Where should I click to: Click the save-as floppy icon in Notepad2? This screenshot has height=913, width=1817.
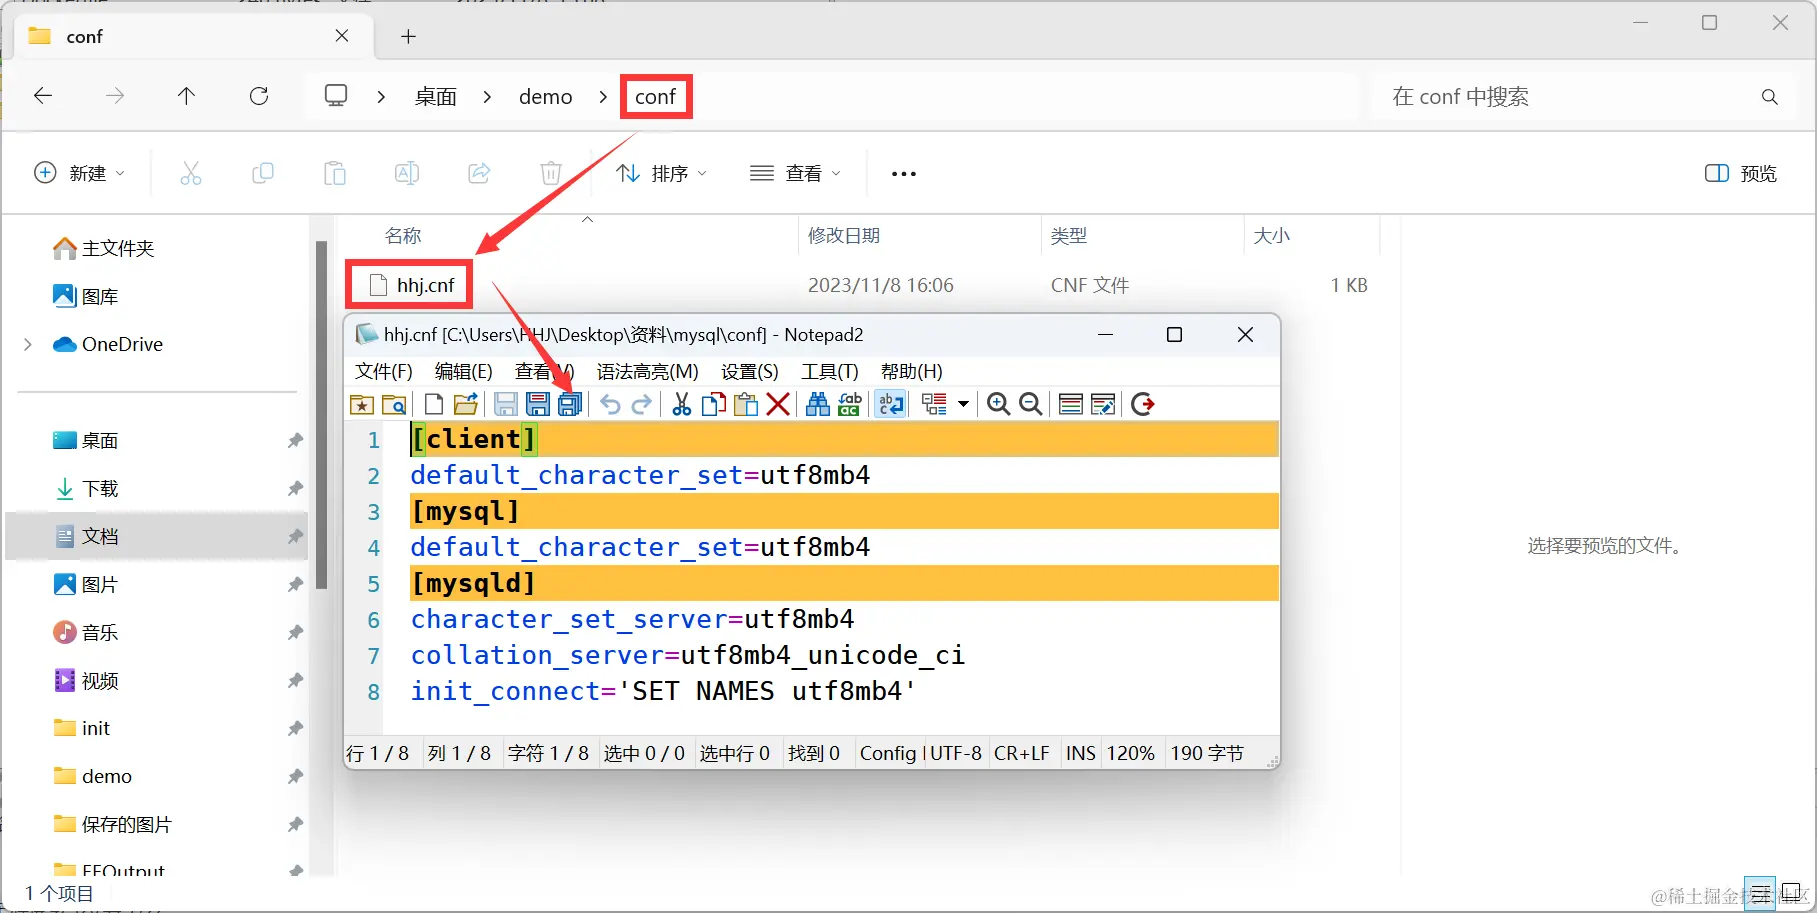538,404
